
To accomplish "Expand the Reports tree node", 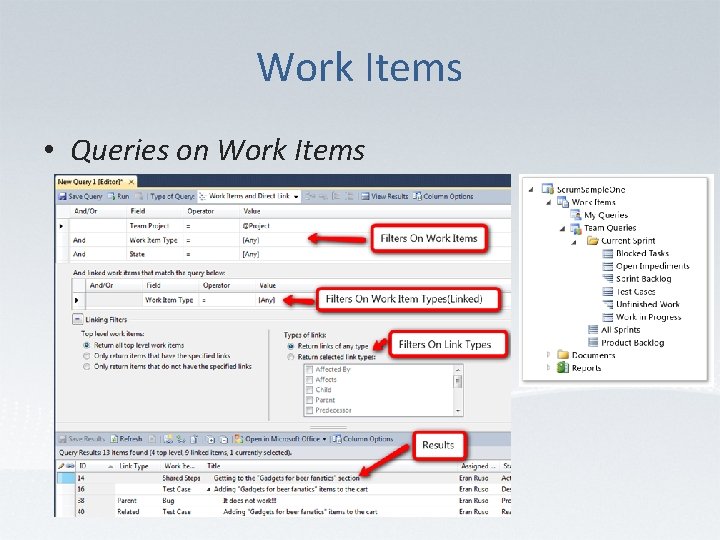I will (x=548, y=367).
